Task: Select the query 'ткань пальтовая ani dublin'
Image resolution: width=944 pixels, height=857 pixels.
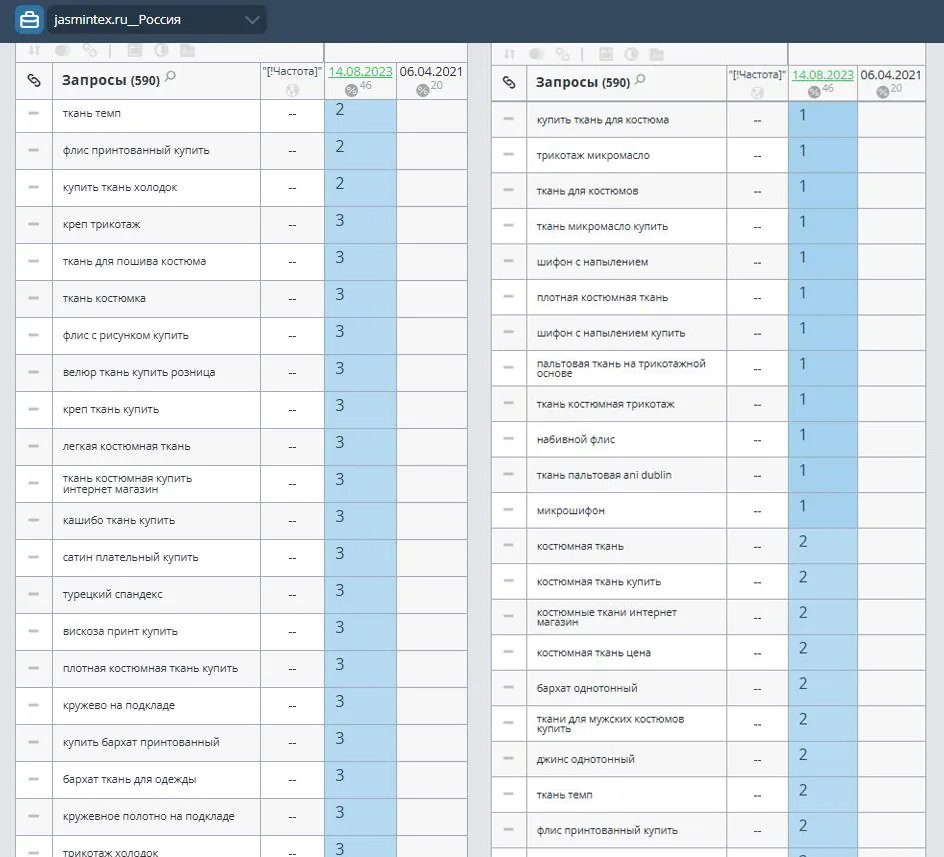Action: [x=604, y=475]
